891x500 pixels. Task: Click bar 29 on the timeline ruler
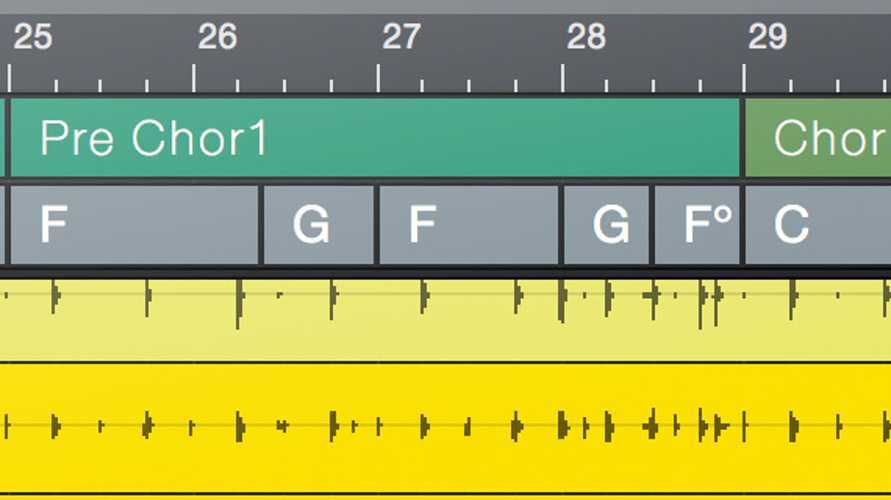768,37
